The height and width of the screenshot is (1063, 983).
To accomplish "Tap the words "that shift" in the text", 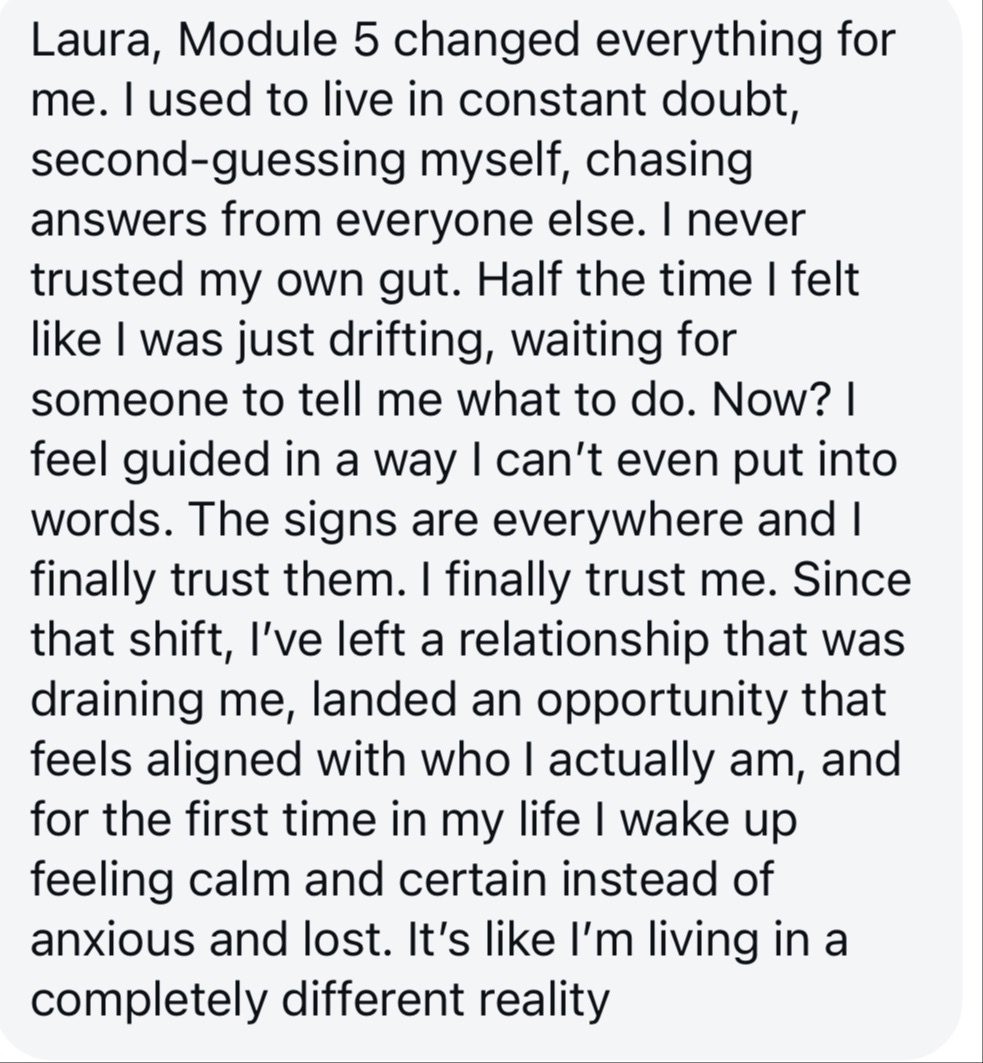I will click(x=127, y=639).
